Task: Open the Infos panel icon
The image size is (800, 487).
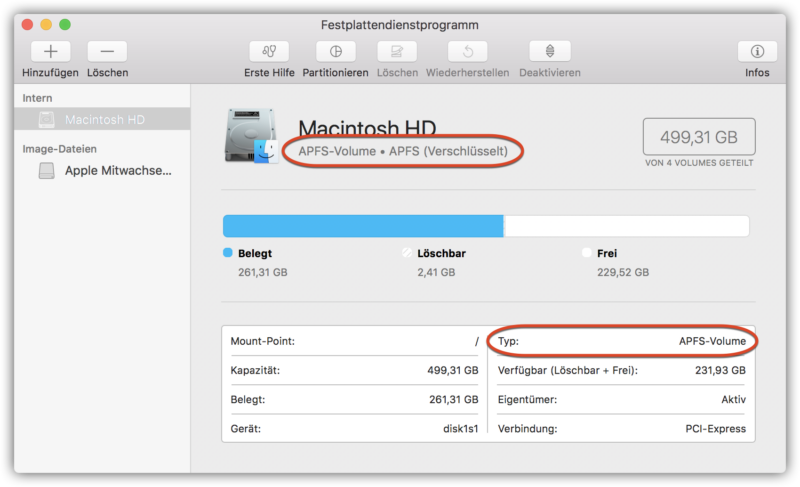Action: click(x=757, y=52)
